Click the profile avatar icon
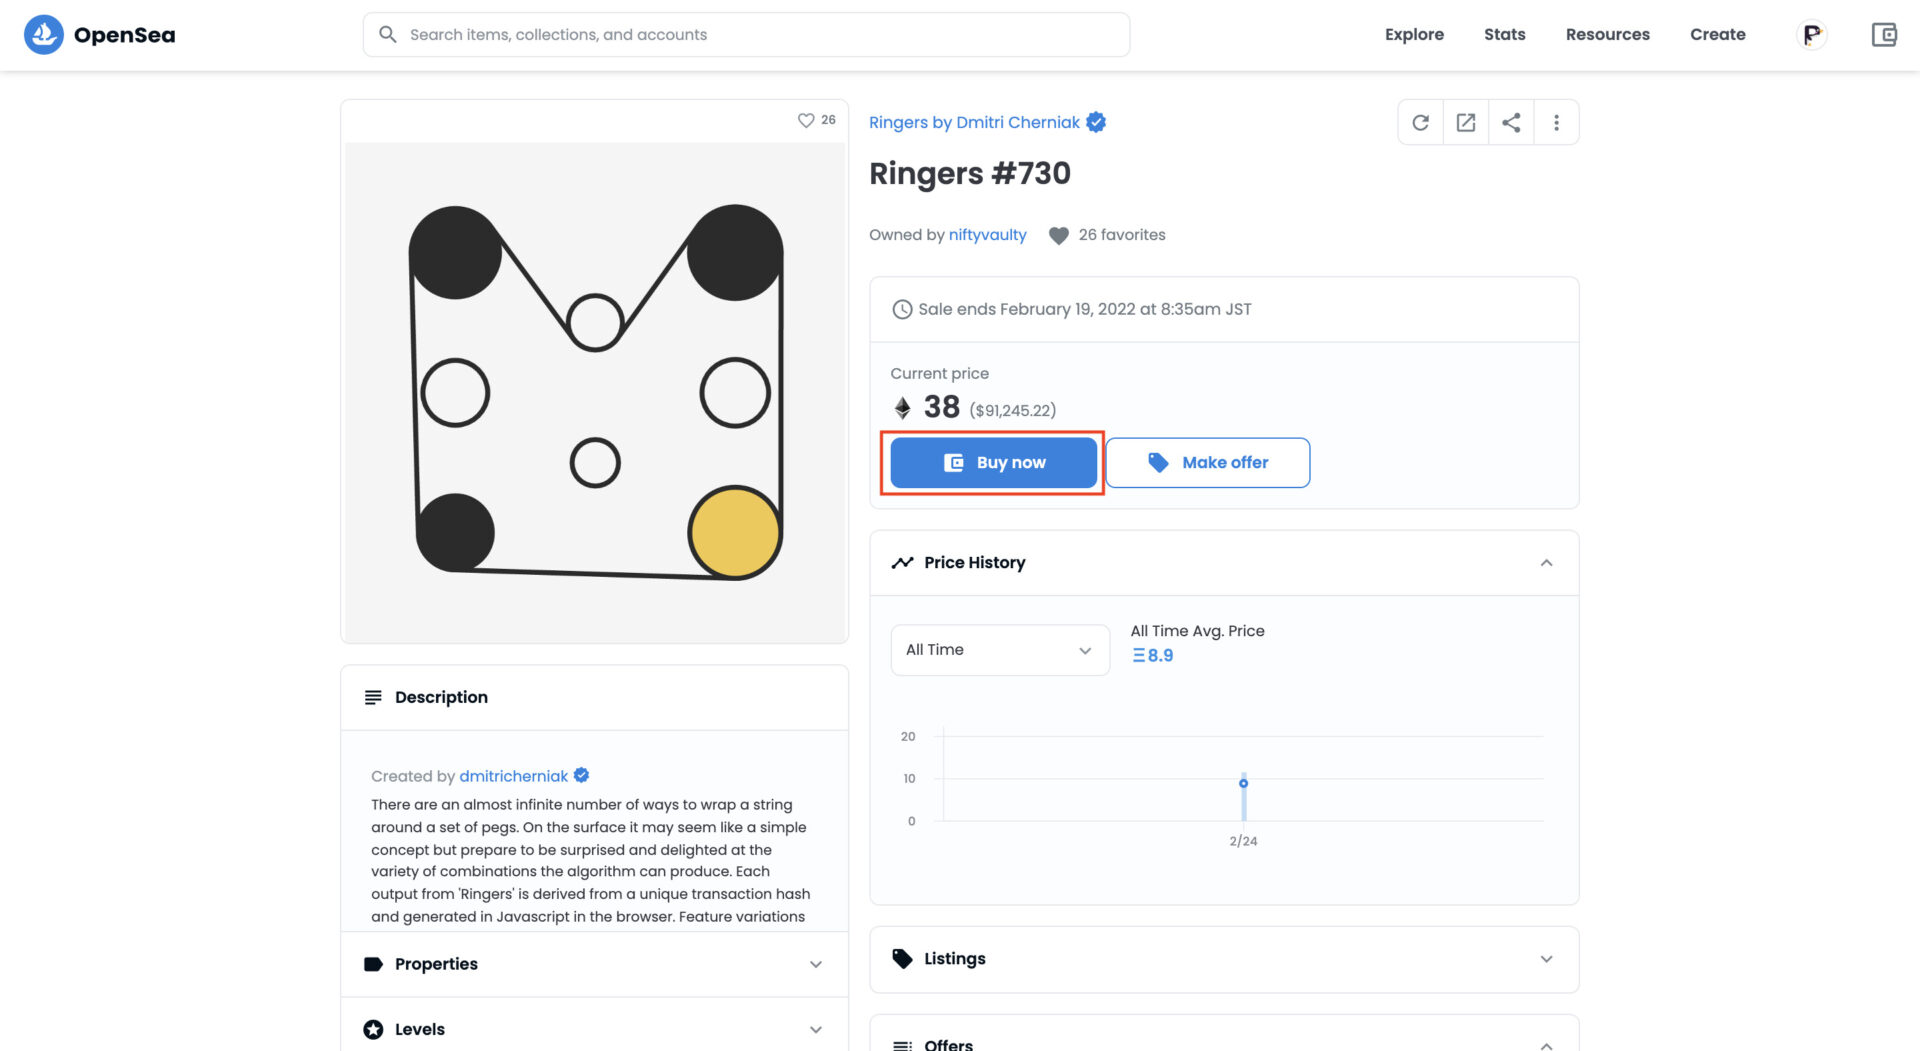The height and width of the screenshot is (1051, 1920). tap(1811, 35)
